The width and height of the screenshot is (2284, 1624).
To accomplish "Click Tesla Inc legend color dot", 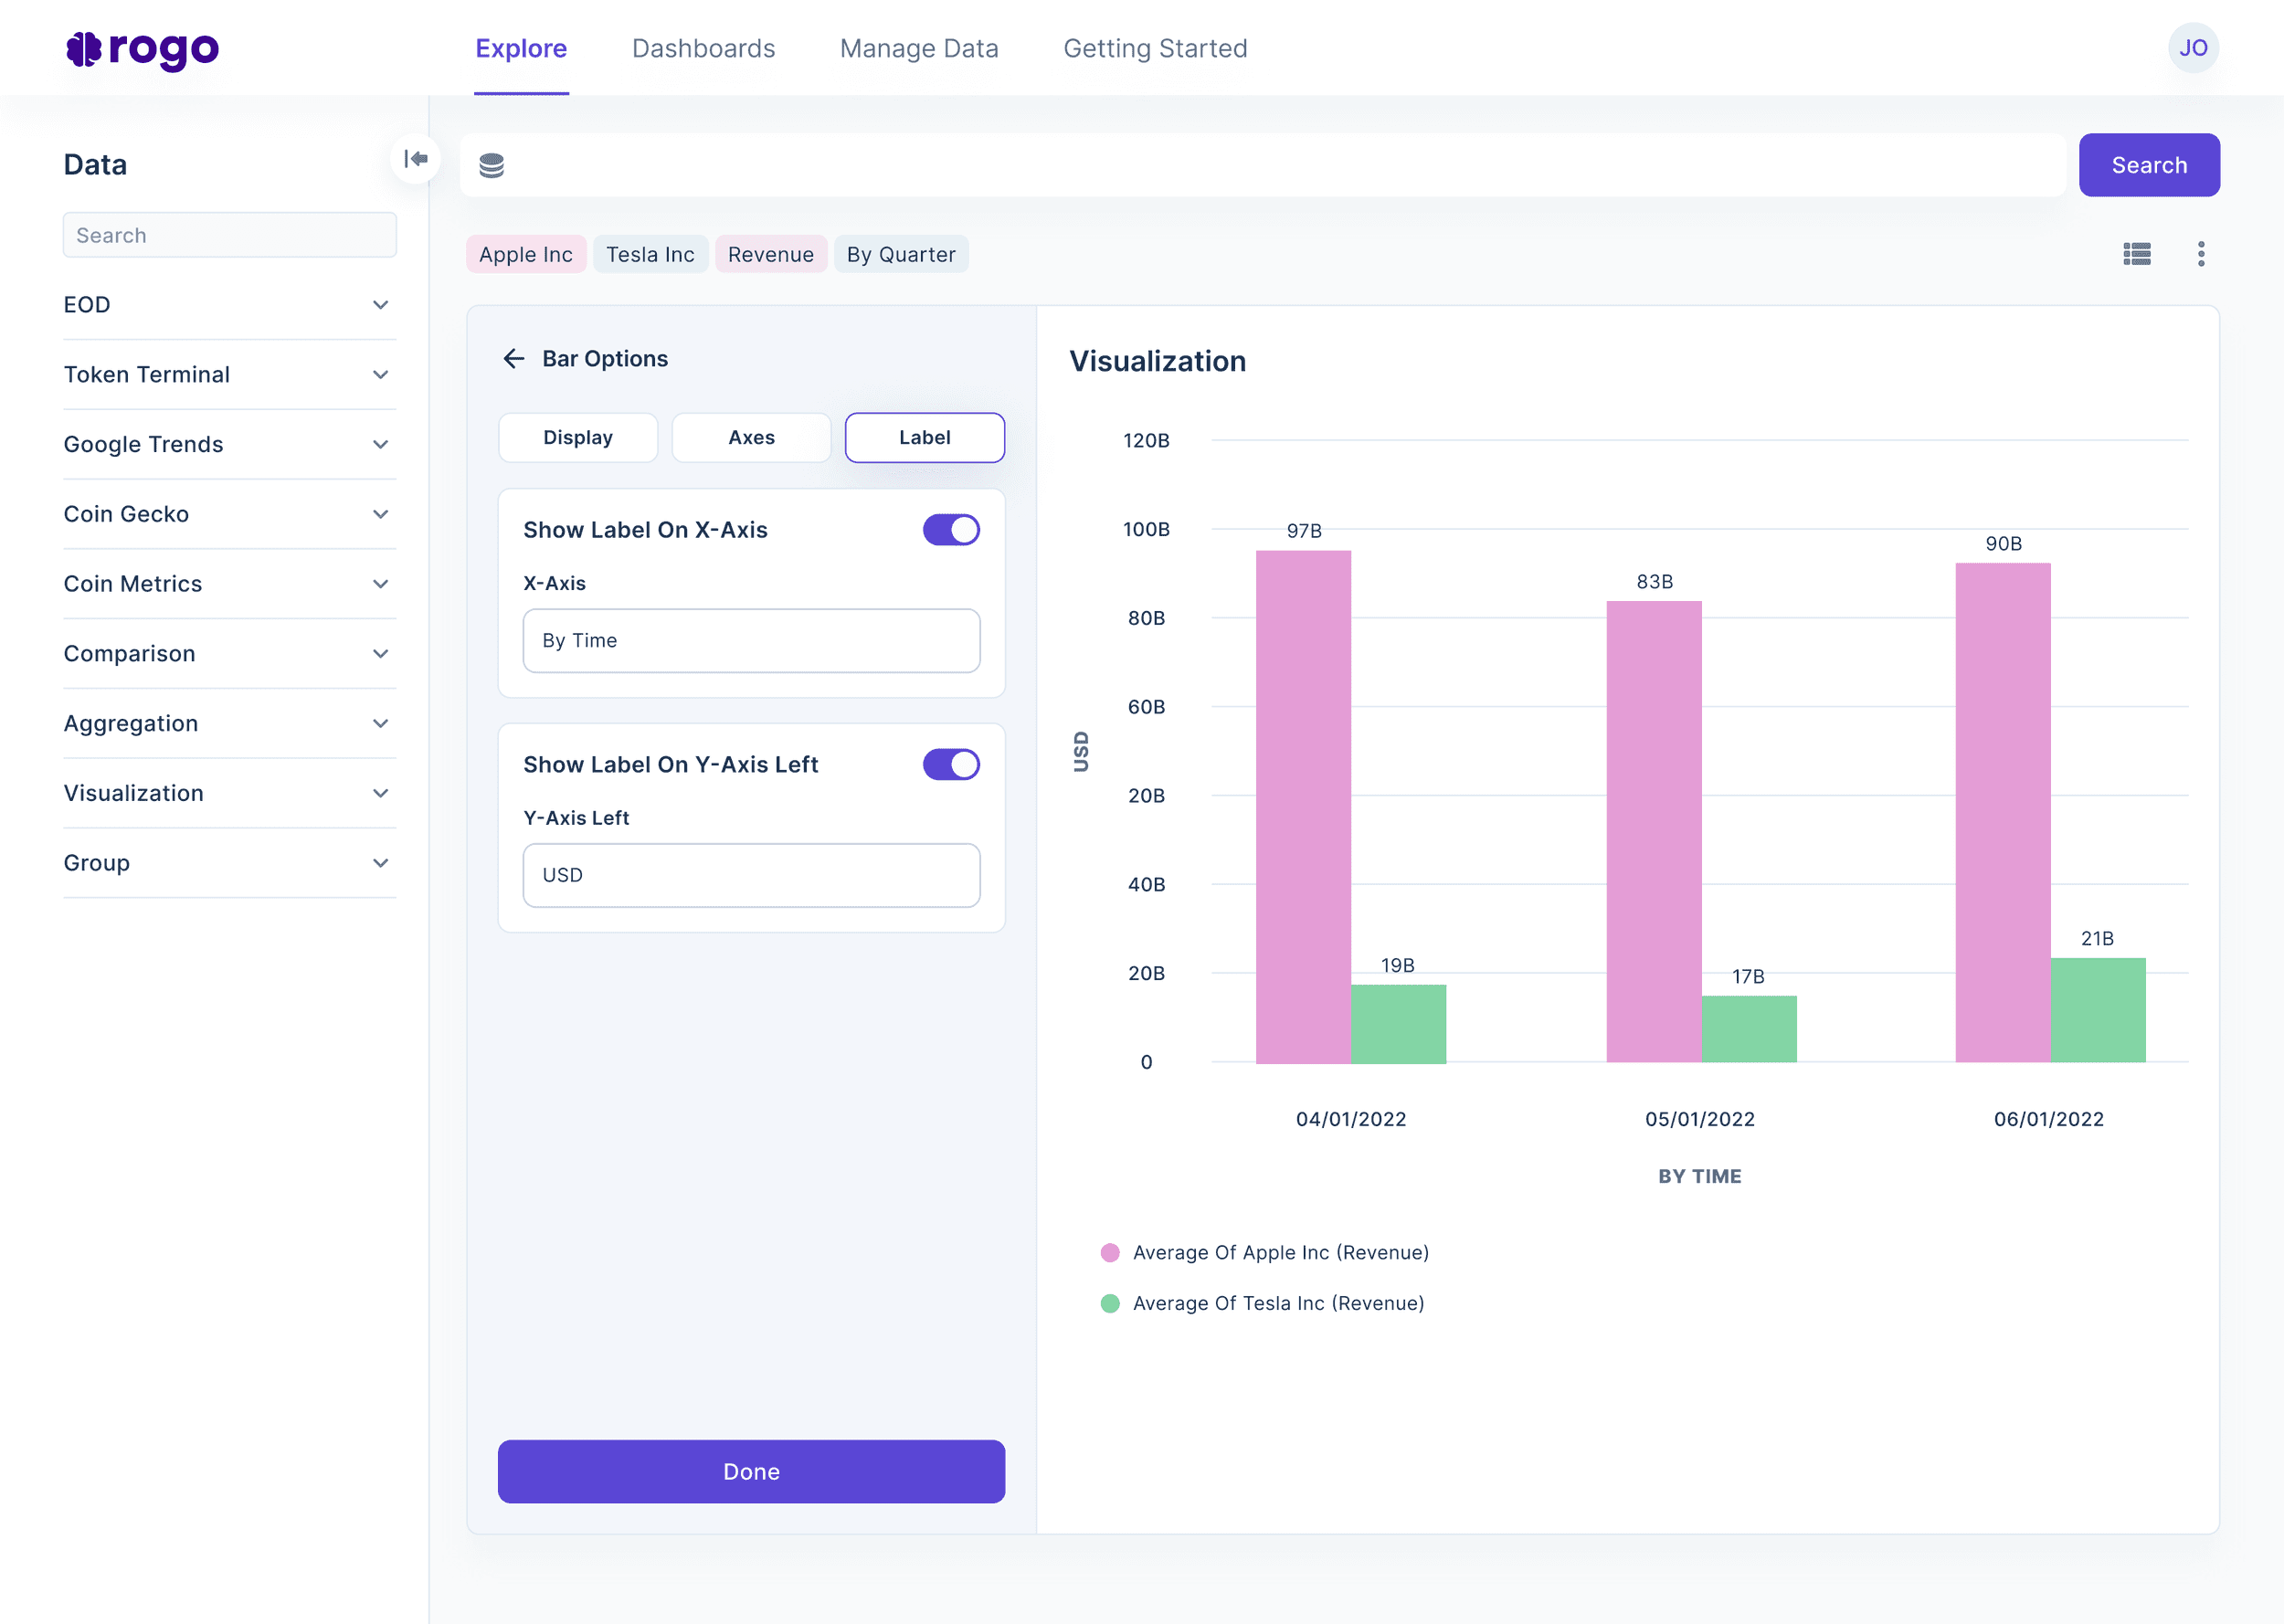I will click(1109, 1303).
